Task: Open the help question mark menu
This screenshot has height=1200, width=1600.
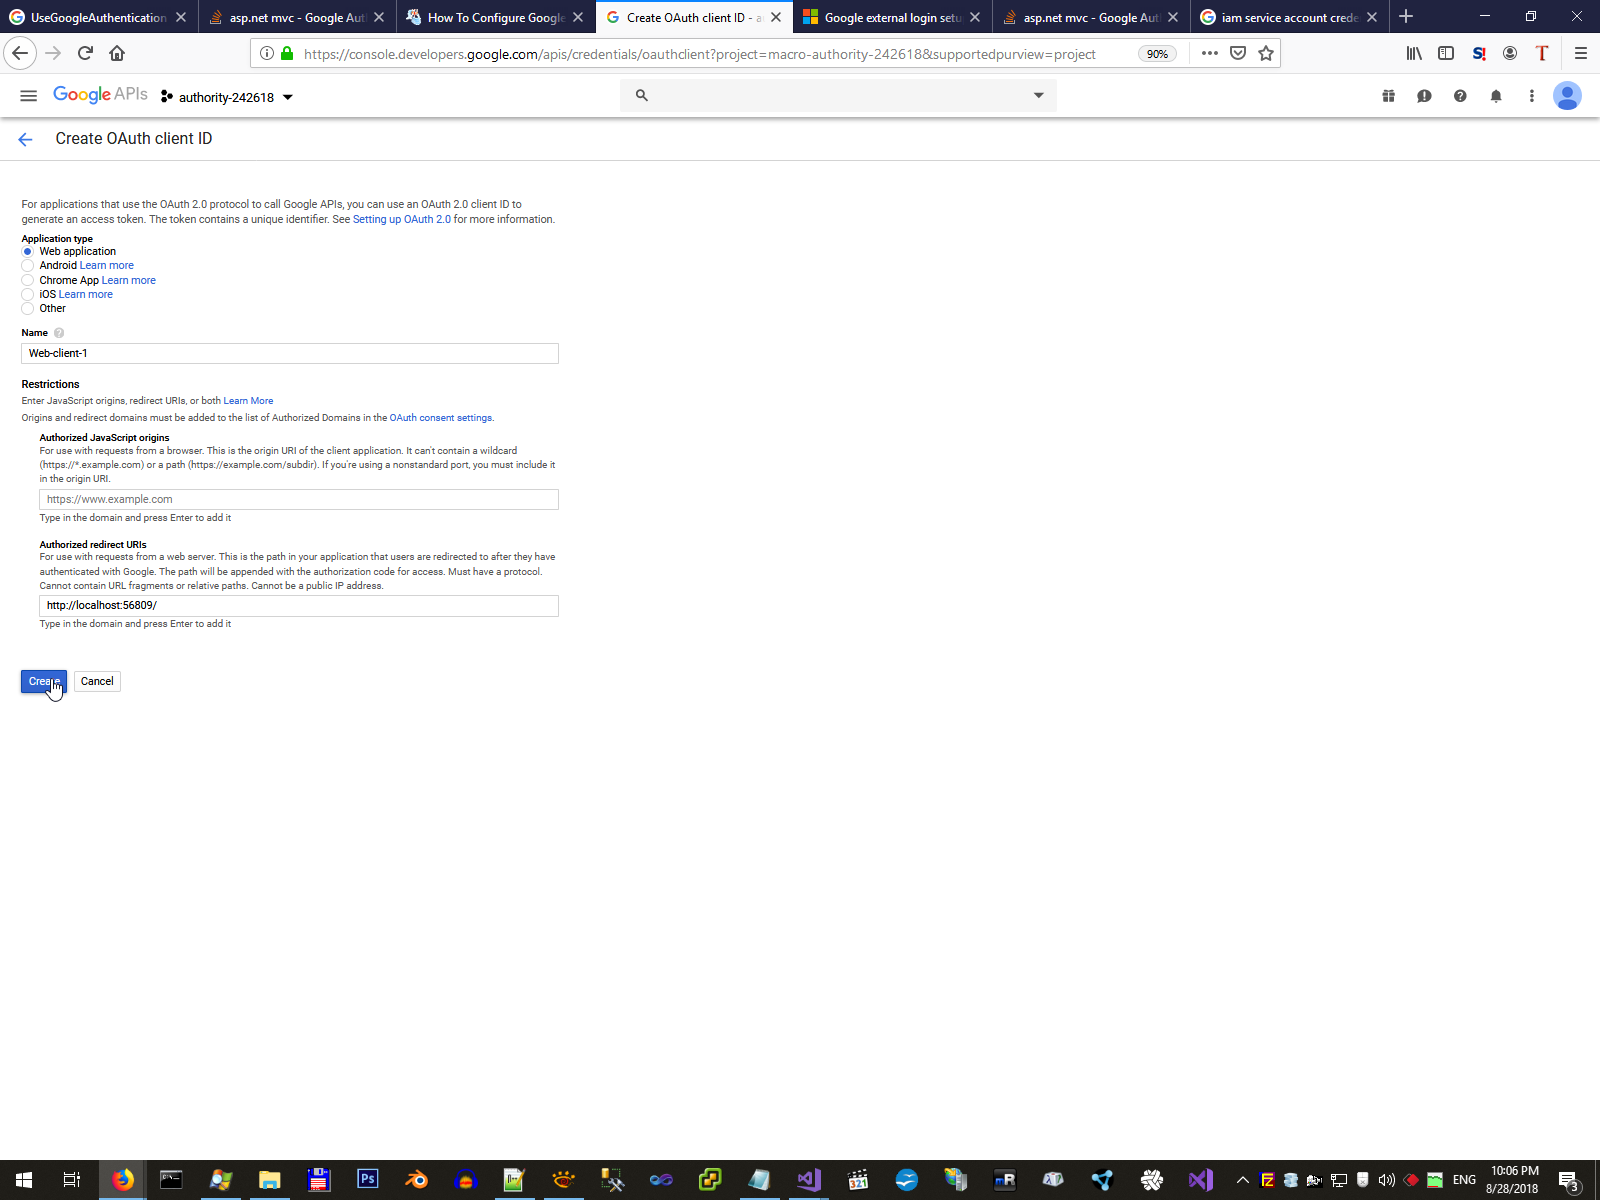Action: 1460,96
